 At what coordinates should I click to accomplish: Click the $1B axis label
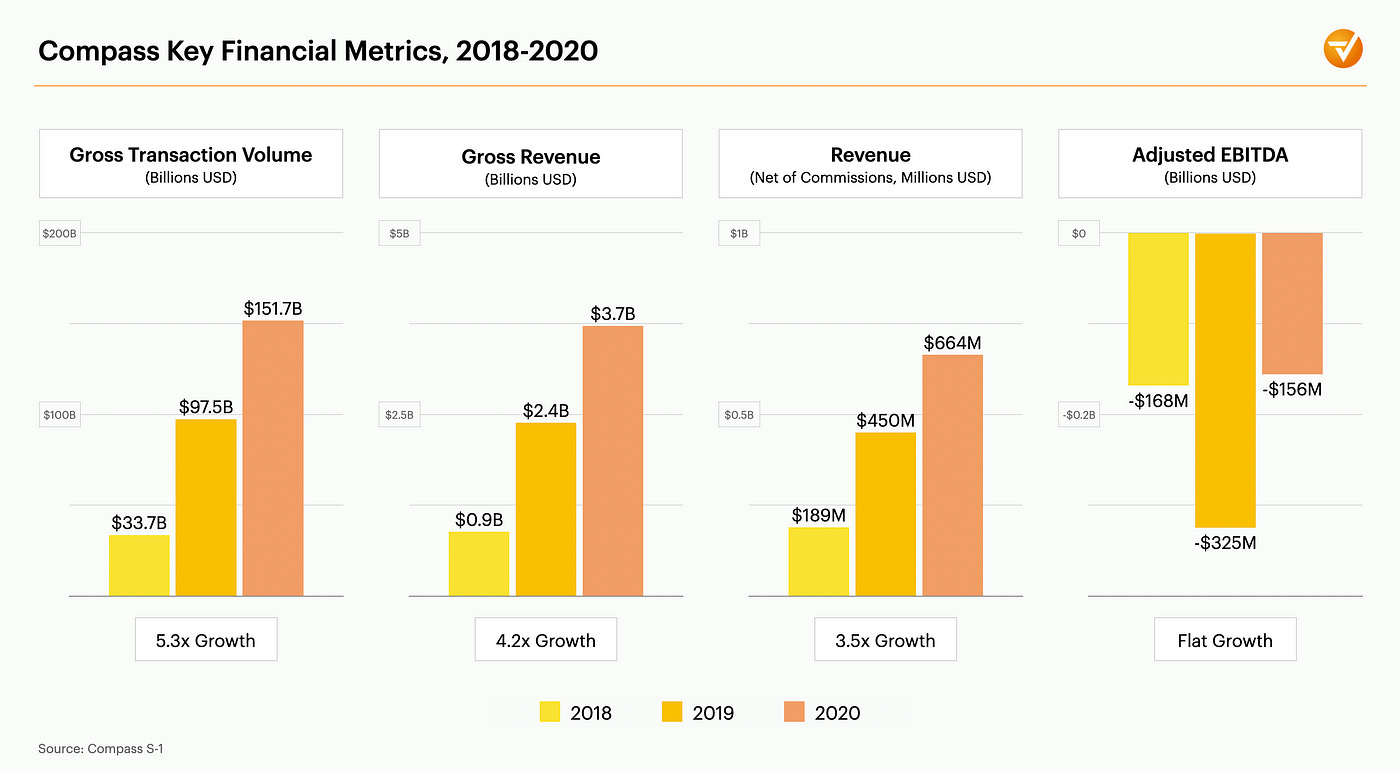click(x=739, y=233)
